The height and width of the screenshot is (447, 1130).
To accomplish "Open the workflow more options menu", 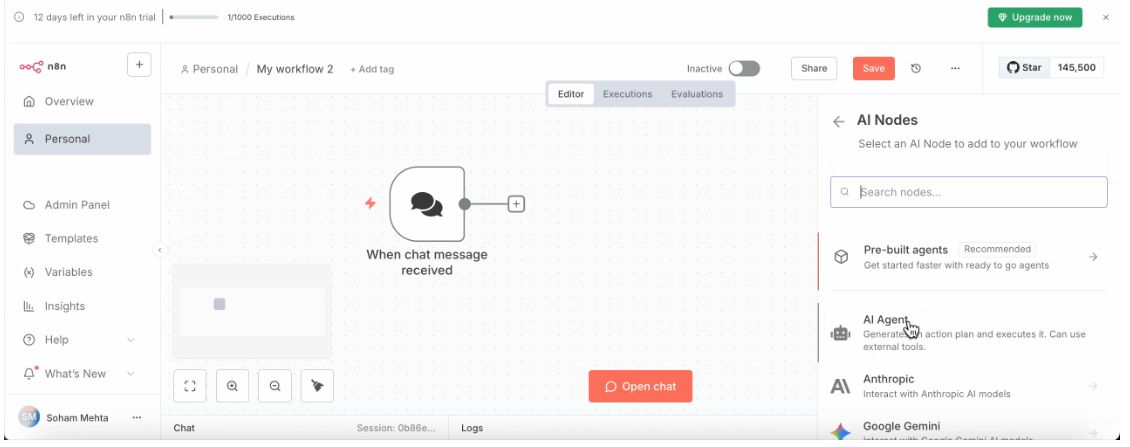I will click(955, 68).
